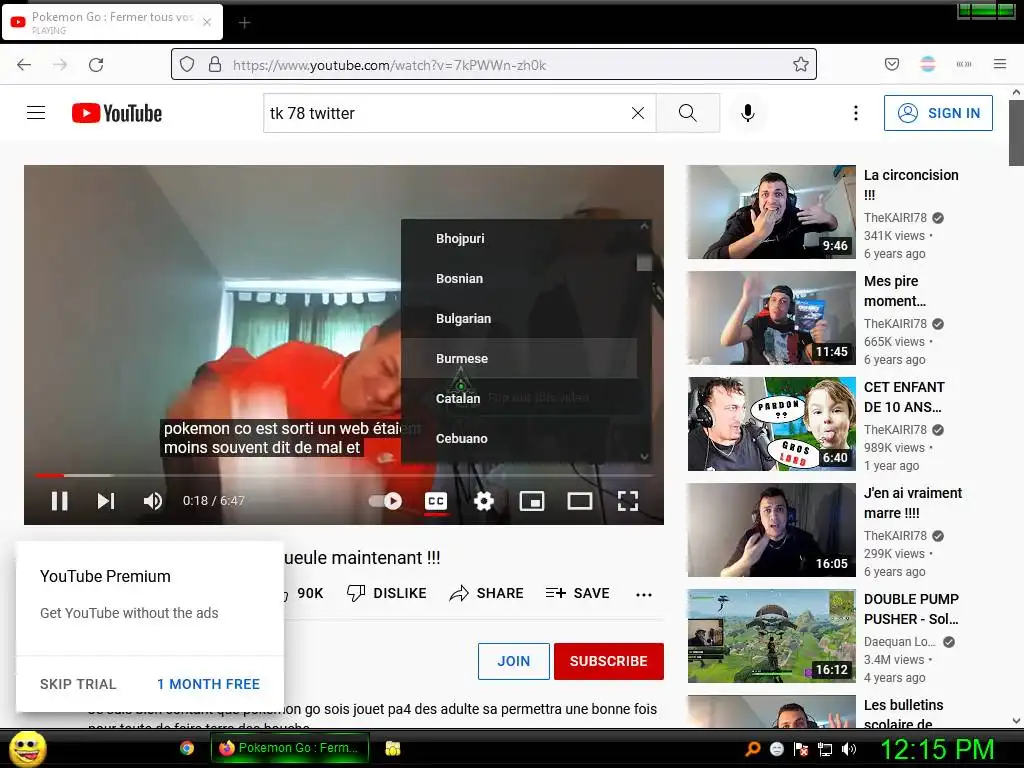Viewport: 1024px width, 768px height.
Task: Click SAVE to playlist button
Action: pyautogui.click(x=577, y=593)
